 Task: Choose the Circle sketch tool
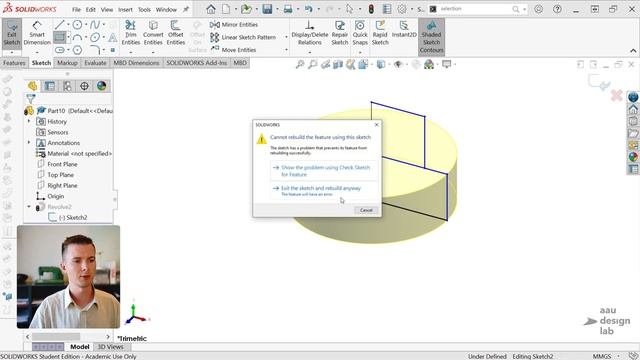[x=77, y=25]
